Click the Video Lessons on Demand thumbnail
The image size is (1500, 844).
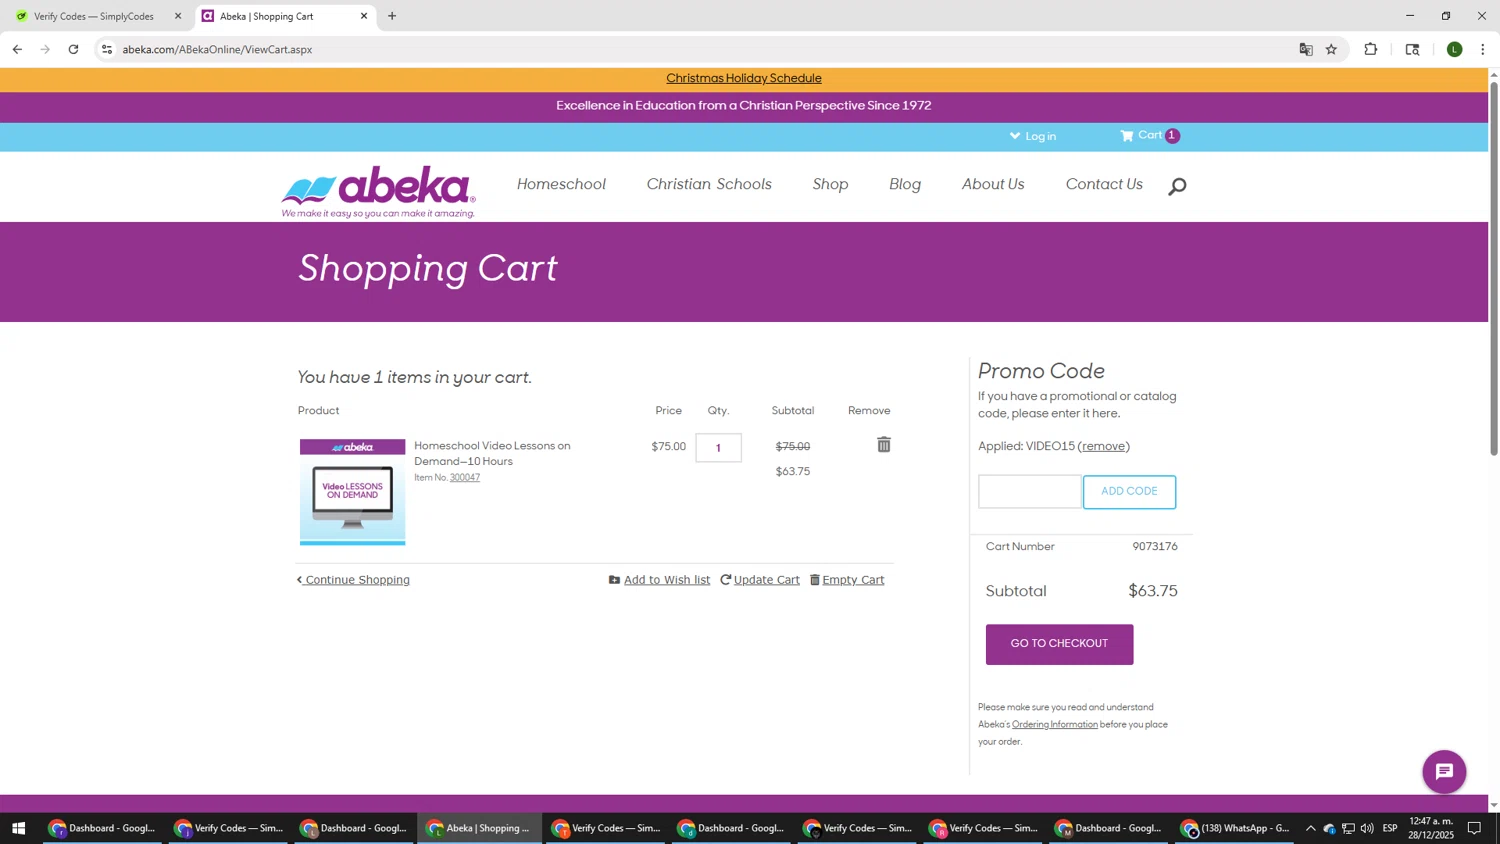click(x=352, y=492)
